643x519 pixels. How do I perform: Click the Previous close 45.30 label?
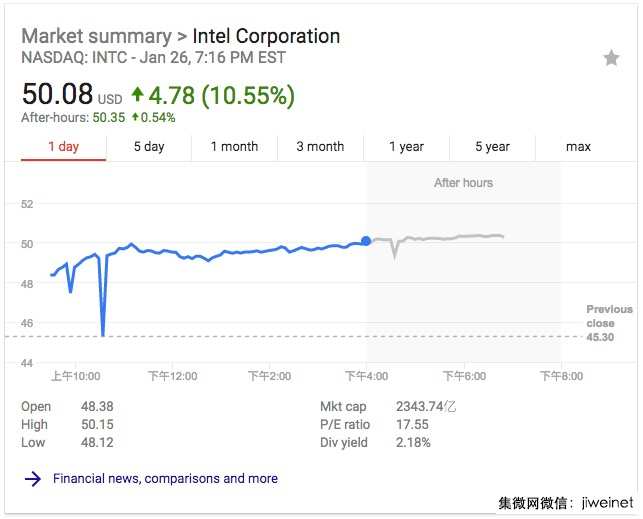point(609,323)
